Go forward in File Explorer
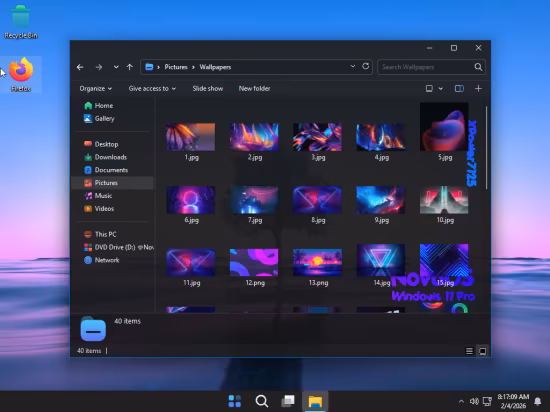This screenshot has width=550, height=412. click(x=99, y=67)
